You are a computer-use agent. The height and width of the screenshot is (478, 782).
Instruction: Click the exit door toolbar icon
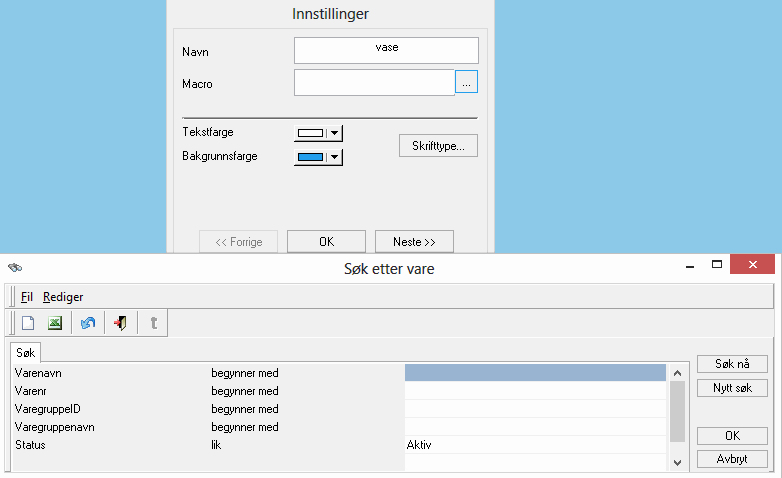point(120,323)
